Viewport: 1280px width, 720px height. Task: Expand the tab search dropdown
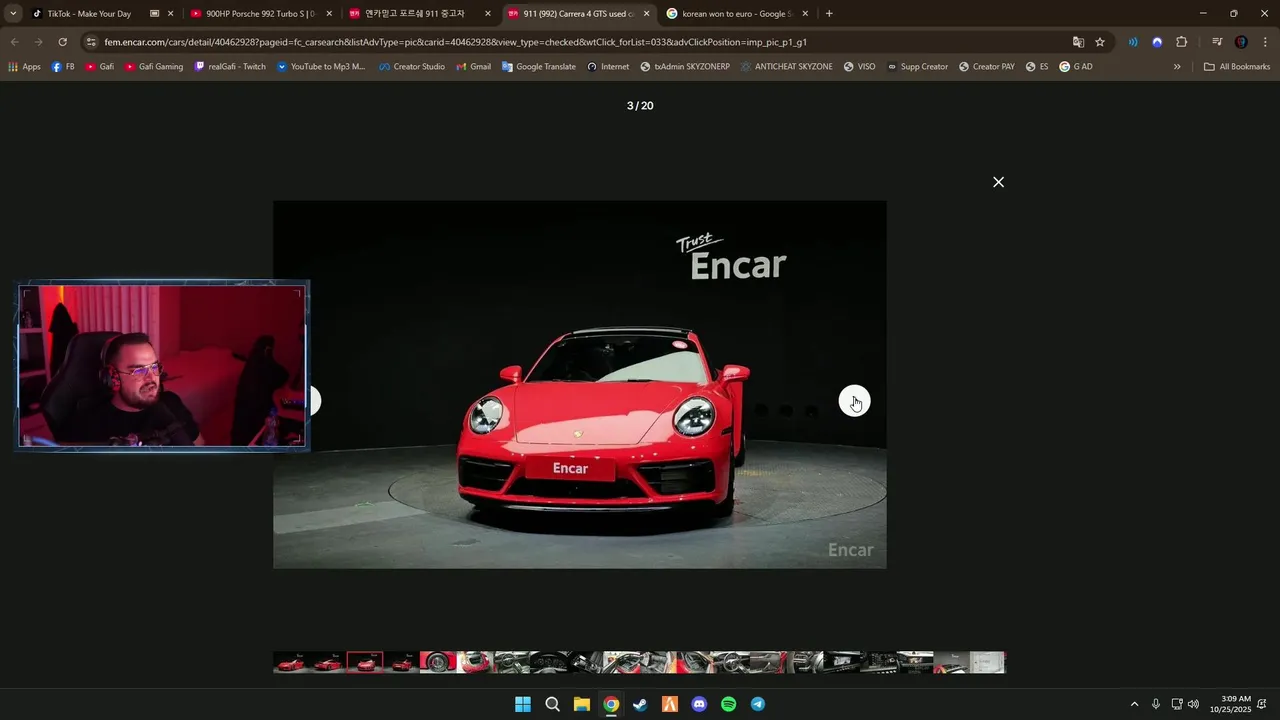[13, 14]
